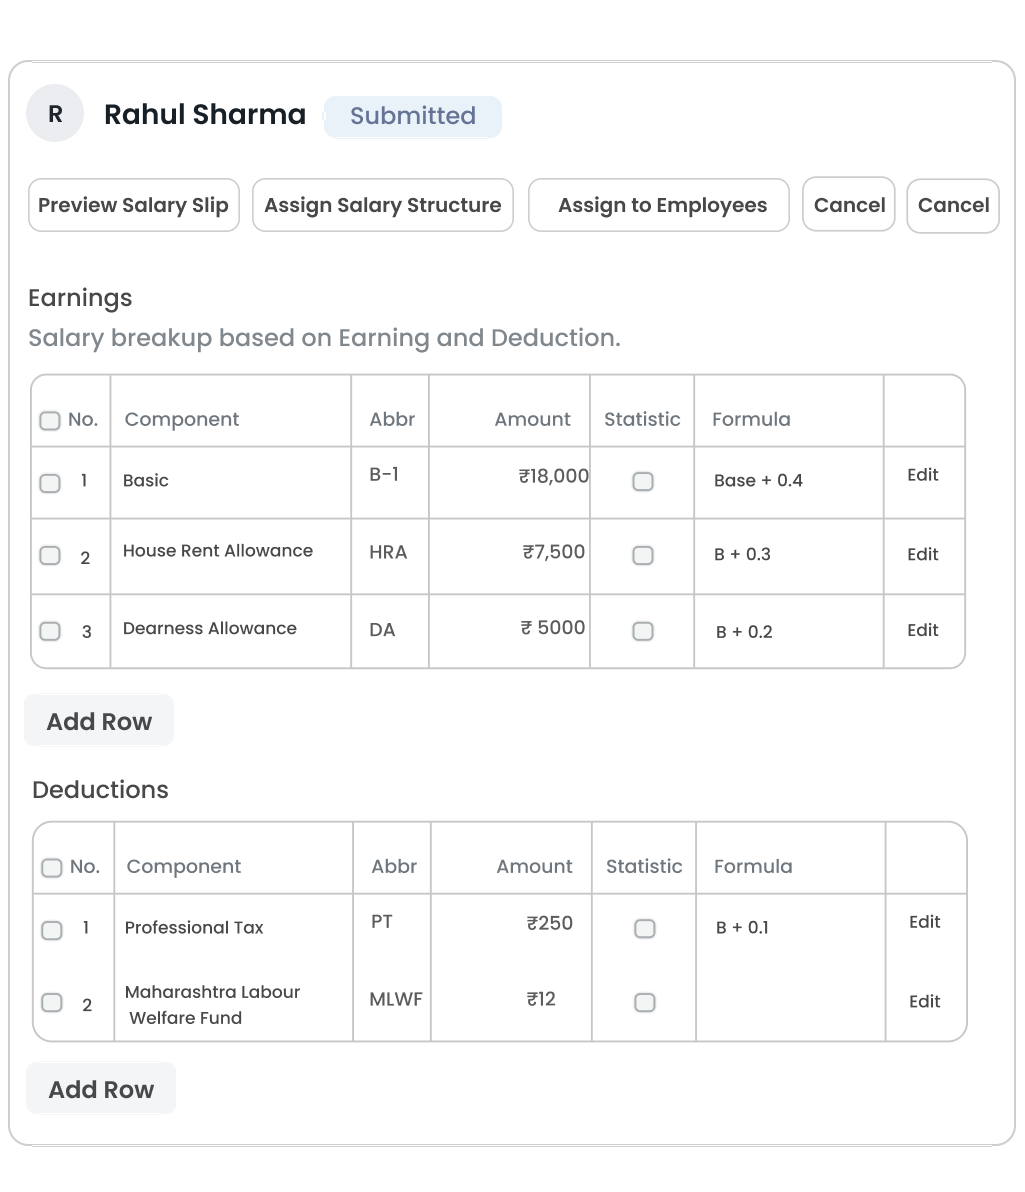This screenshot has width=1025, height=1192.
Task: Click the Assign Salary Structure button
Action: click(383, 205)
